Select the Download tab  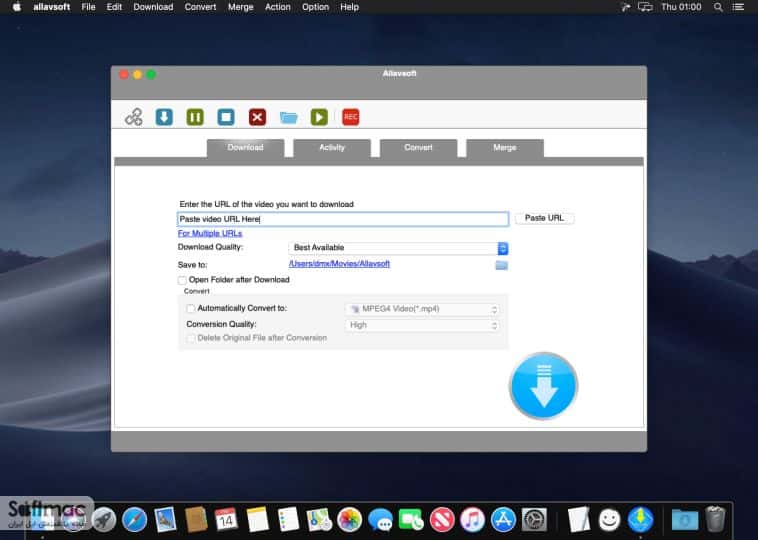coord(246,148)
